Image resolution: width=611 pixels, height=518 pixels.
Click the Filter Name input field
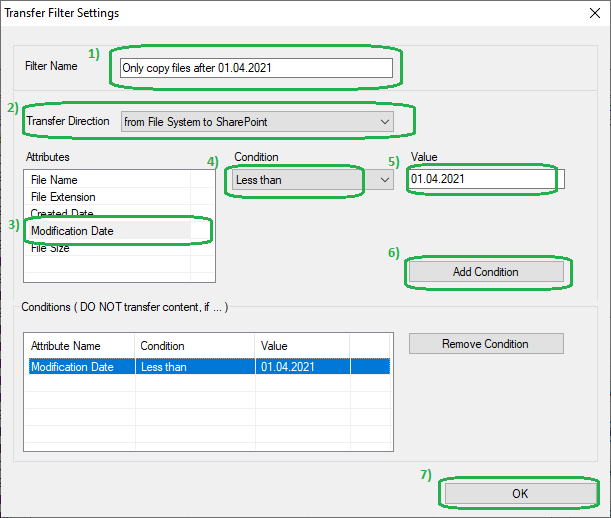[256, 68]
